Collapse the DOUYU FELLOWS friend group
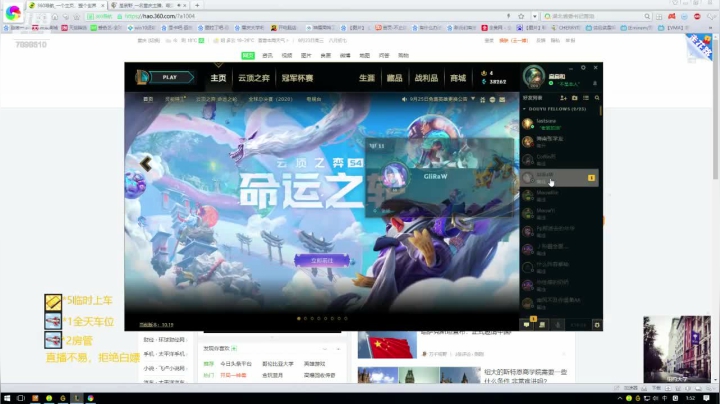This screenshot has height=404, width=720. coord(524,109)
